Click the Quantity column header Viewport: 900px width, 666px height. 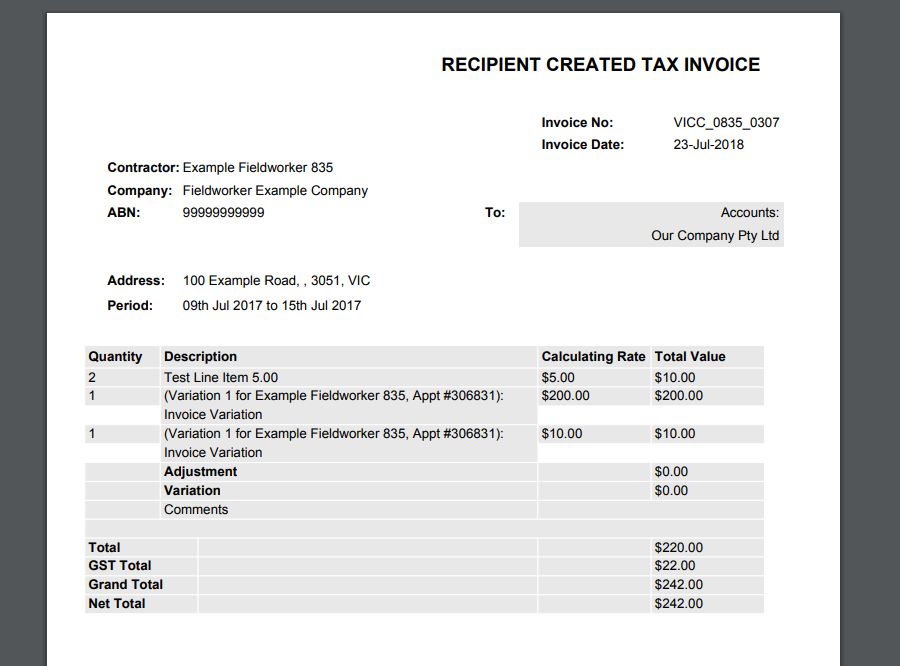pos(115,356)
